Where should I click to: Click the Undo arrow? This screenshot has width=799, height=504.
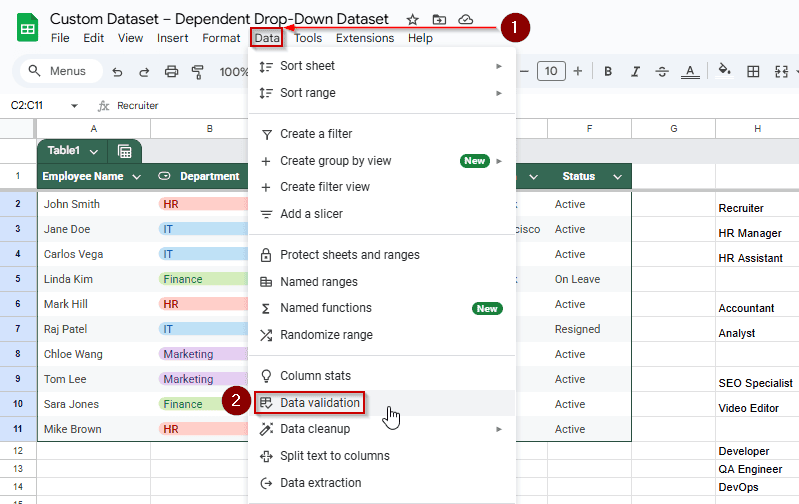[x=117, y=72]
